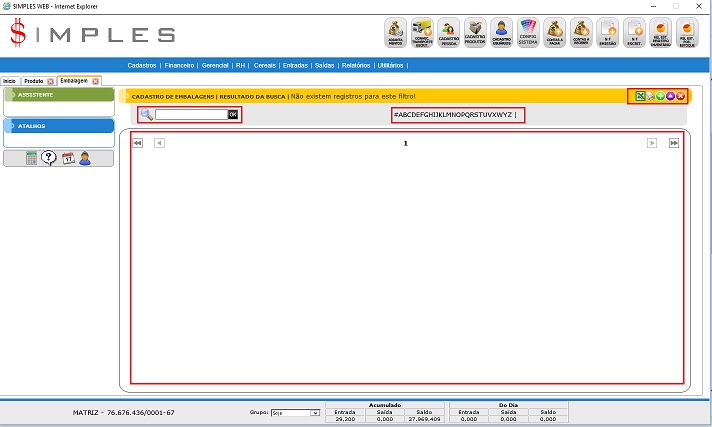Screen dimensions: 712x427
Task: Open Config Sistema color fan icon
Action: [x=529, y=32]
